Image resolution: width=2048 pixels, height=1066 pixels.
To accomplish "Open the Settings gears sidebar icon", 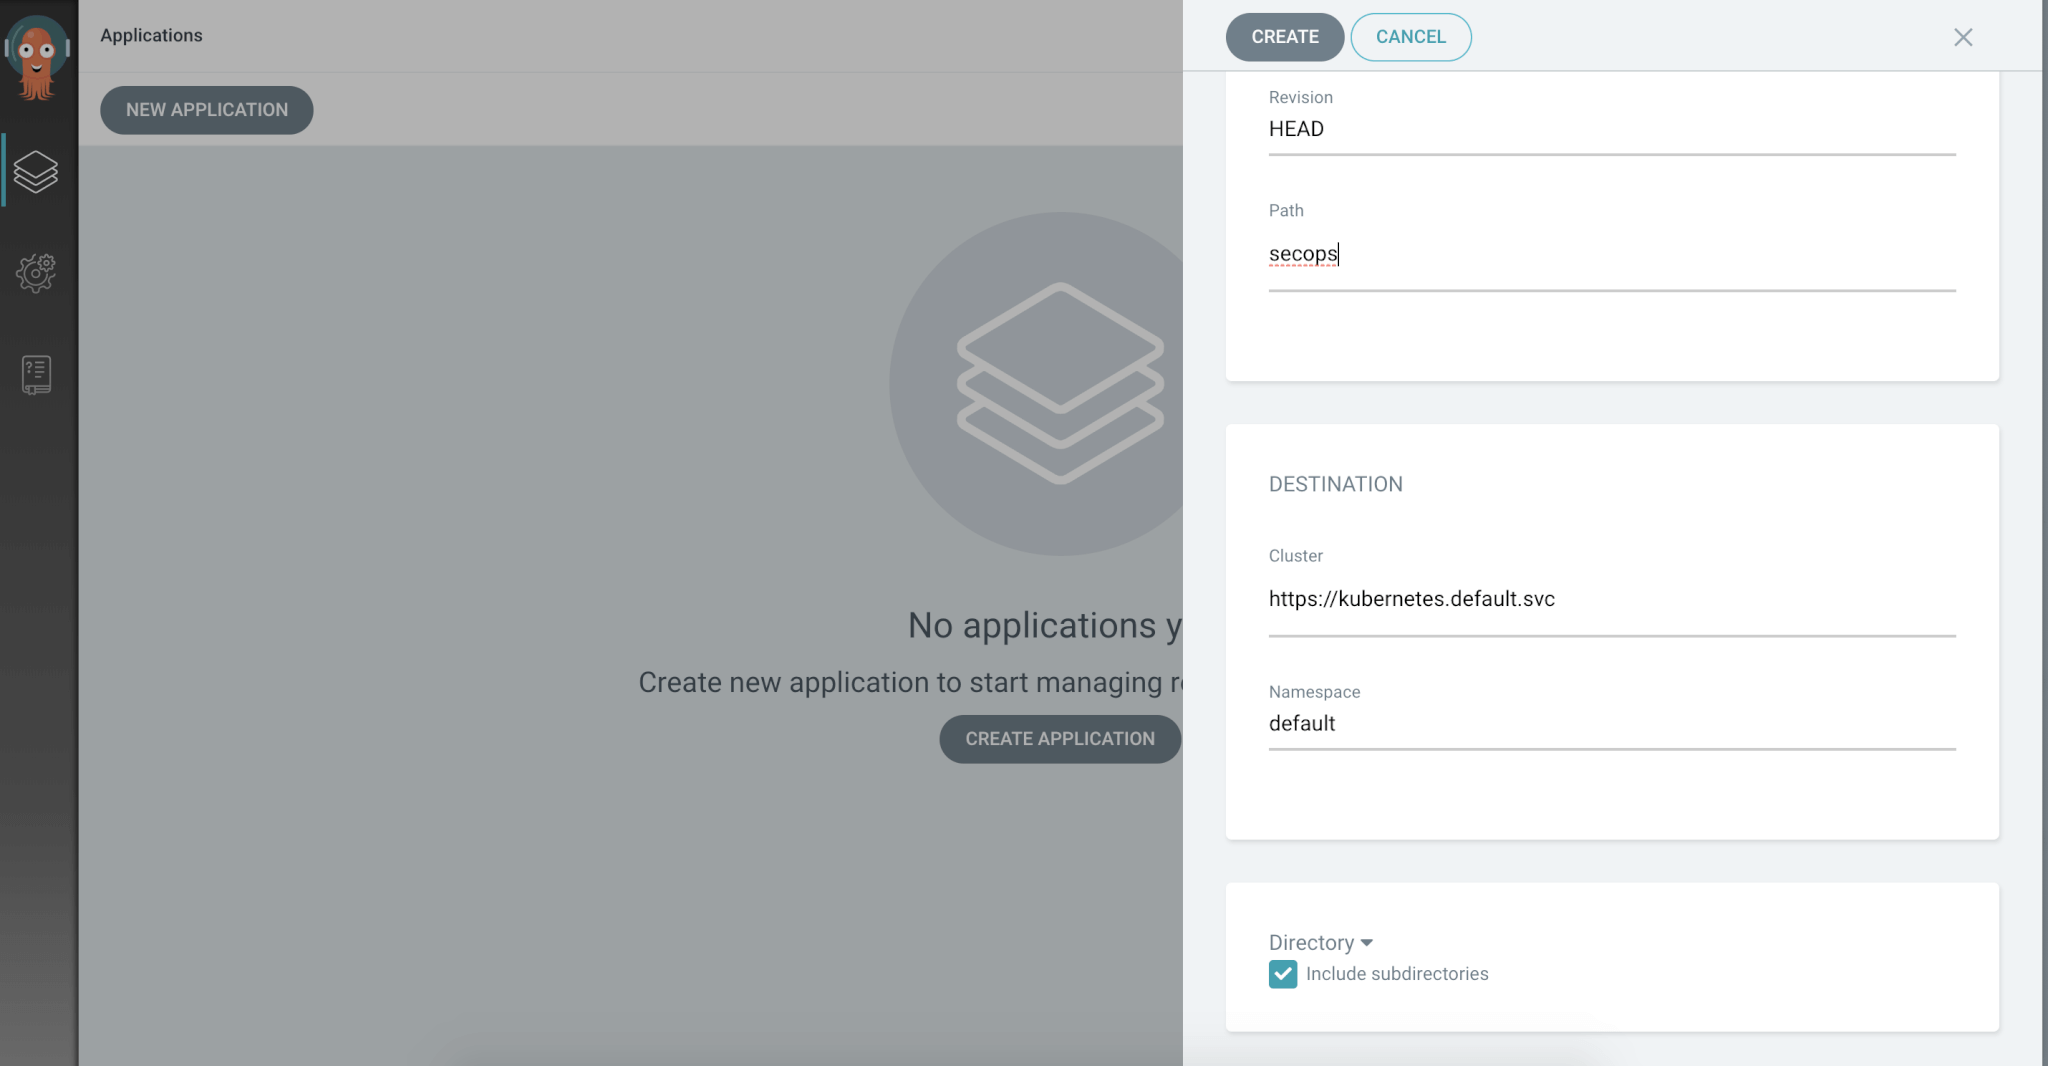I will (36, 272).
